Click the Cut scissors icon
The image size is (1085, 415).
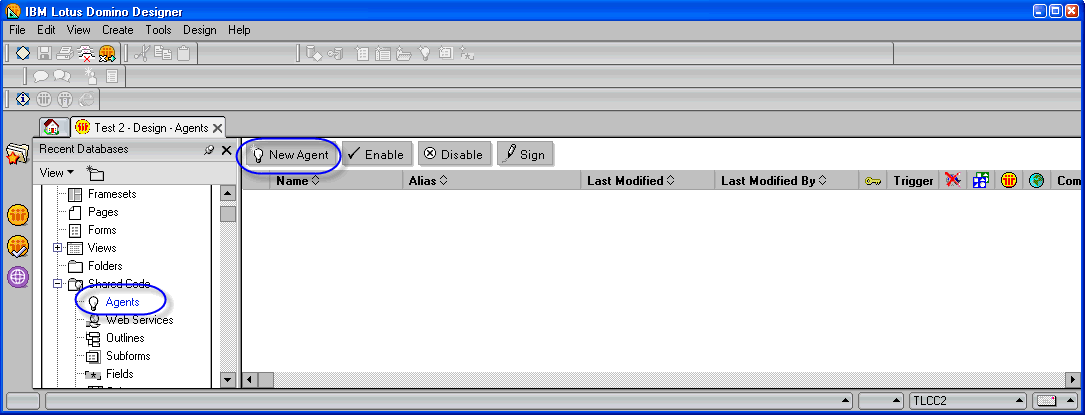tap(142, 53)
